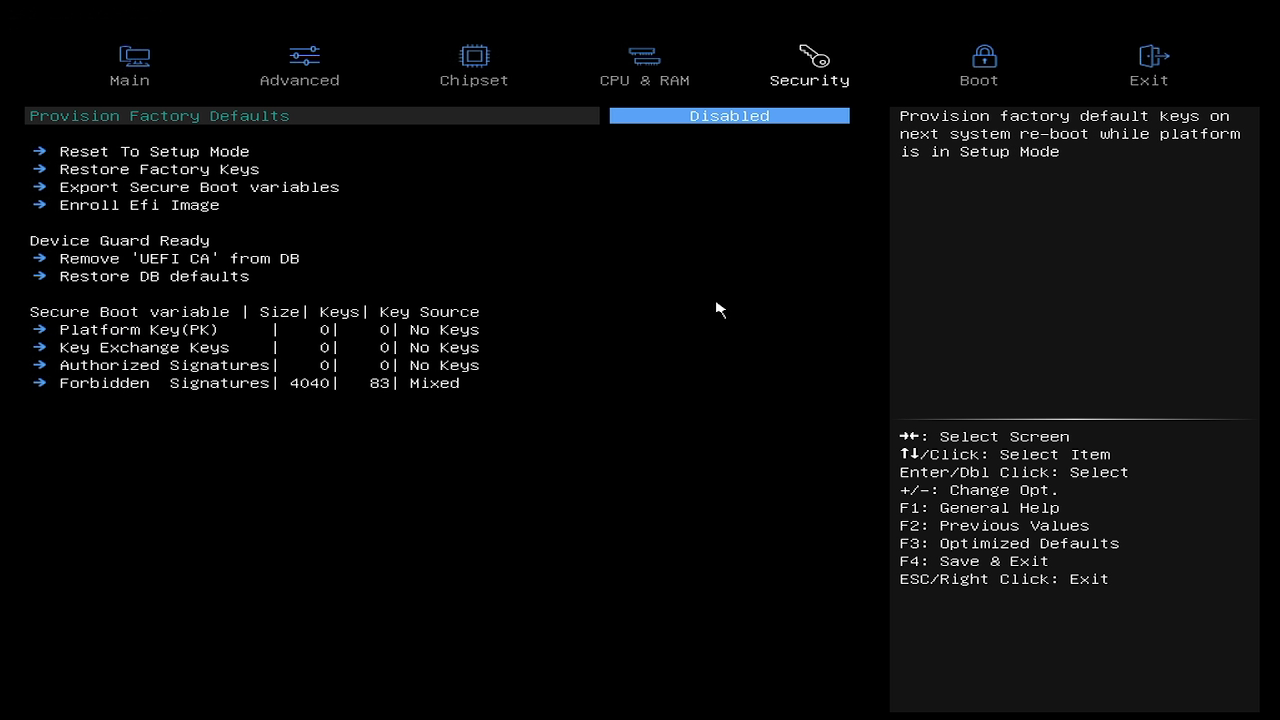
Task: Click arrow icon beside Reset To Setup Mode
Action: point(39,151)
